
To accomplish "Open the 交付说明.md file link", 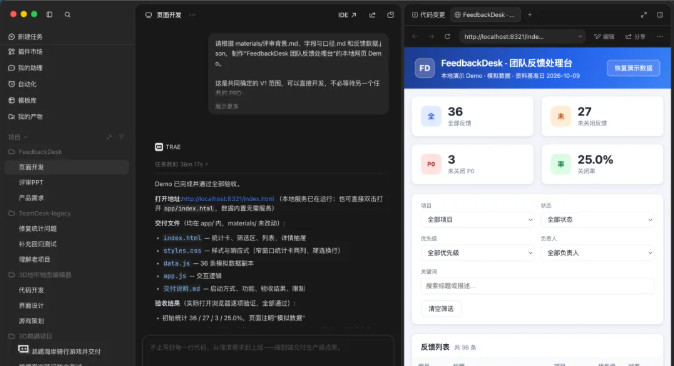I will point(181,289).
